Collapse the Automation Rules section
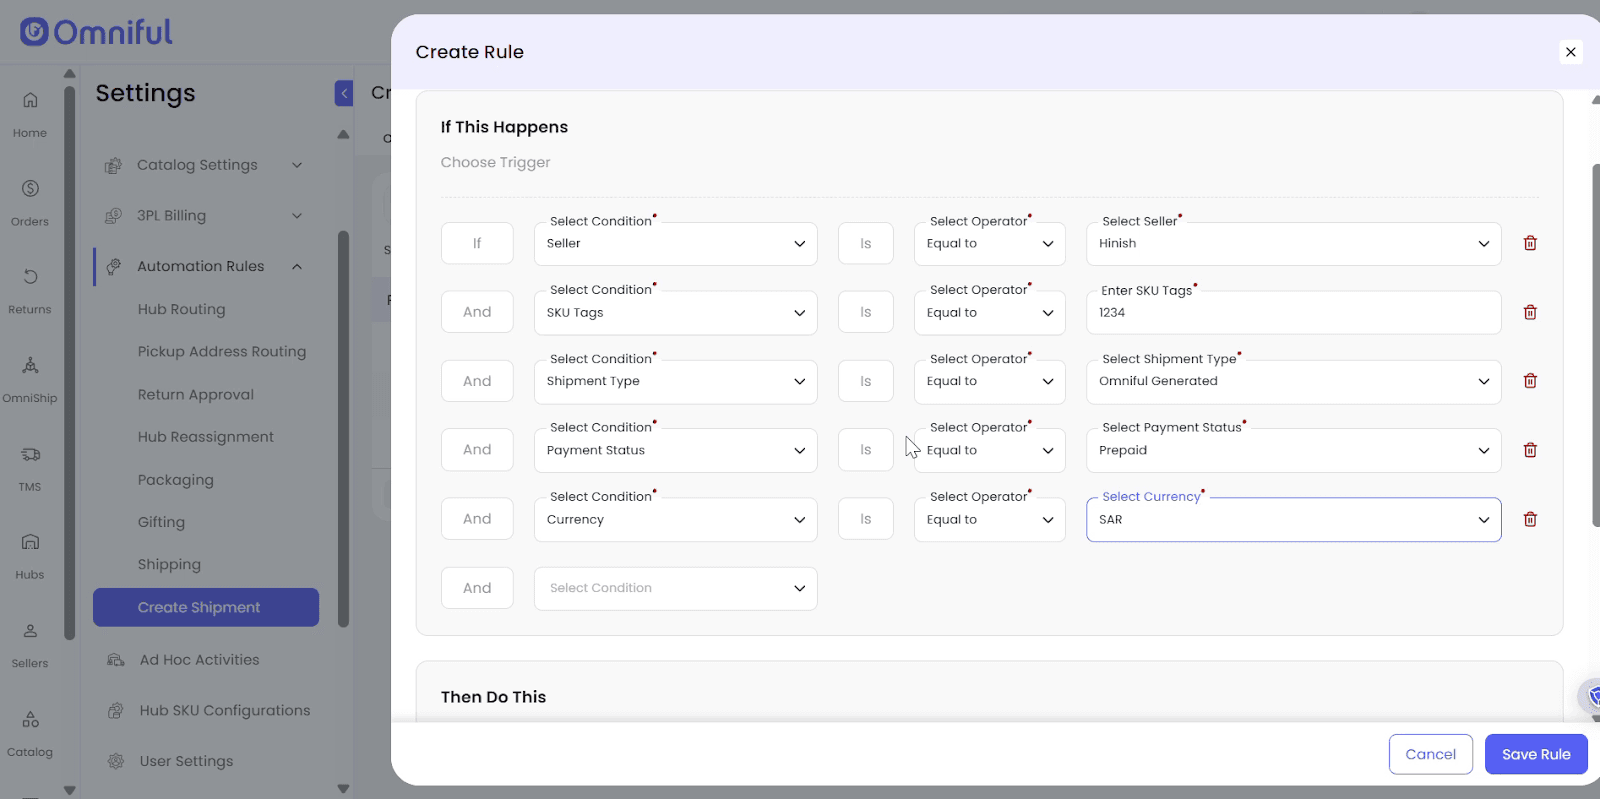Viewport: 1600px width, 799px height. [x=297, y=266]
